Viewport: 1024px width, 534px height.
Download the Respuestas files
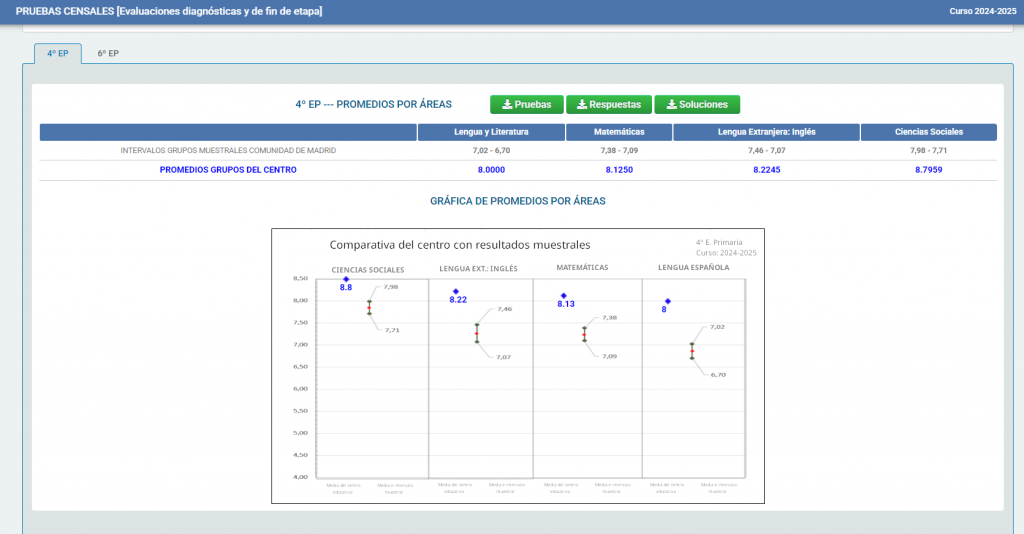click(x=609, y=104)
